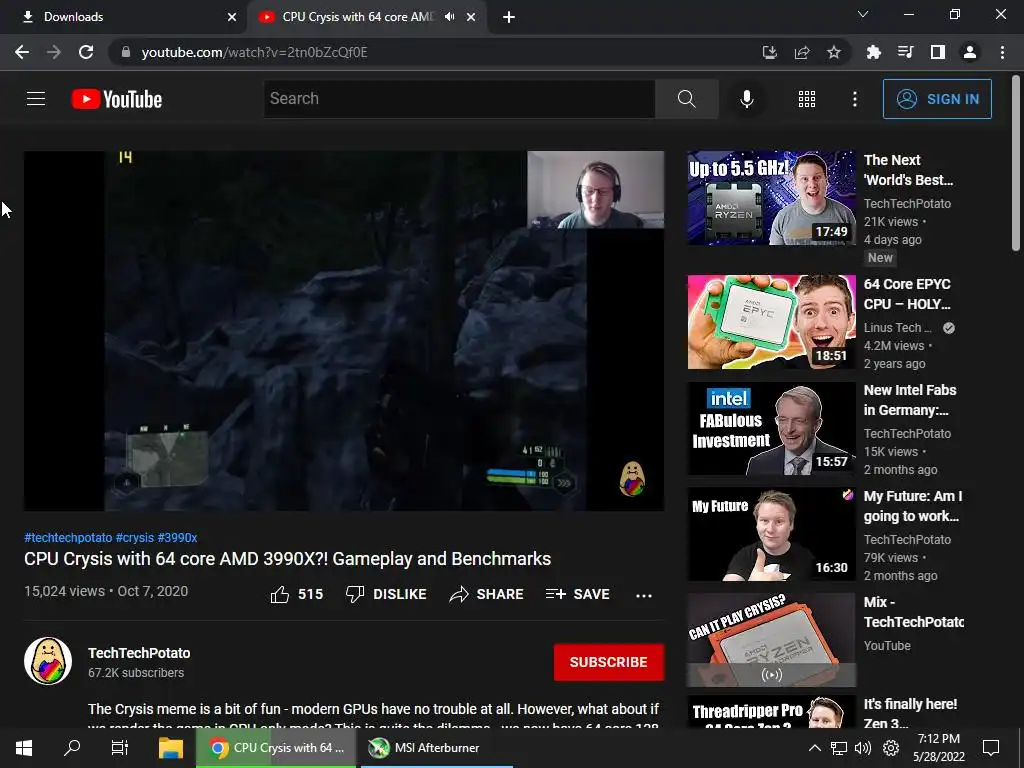This screenshot has width=1024, height=768.
Task: Show hidden system tray icons
Action: (814, 748)
